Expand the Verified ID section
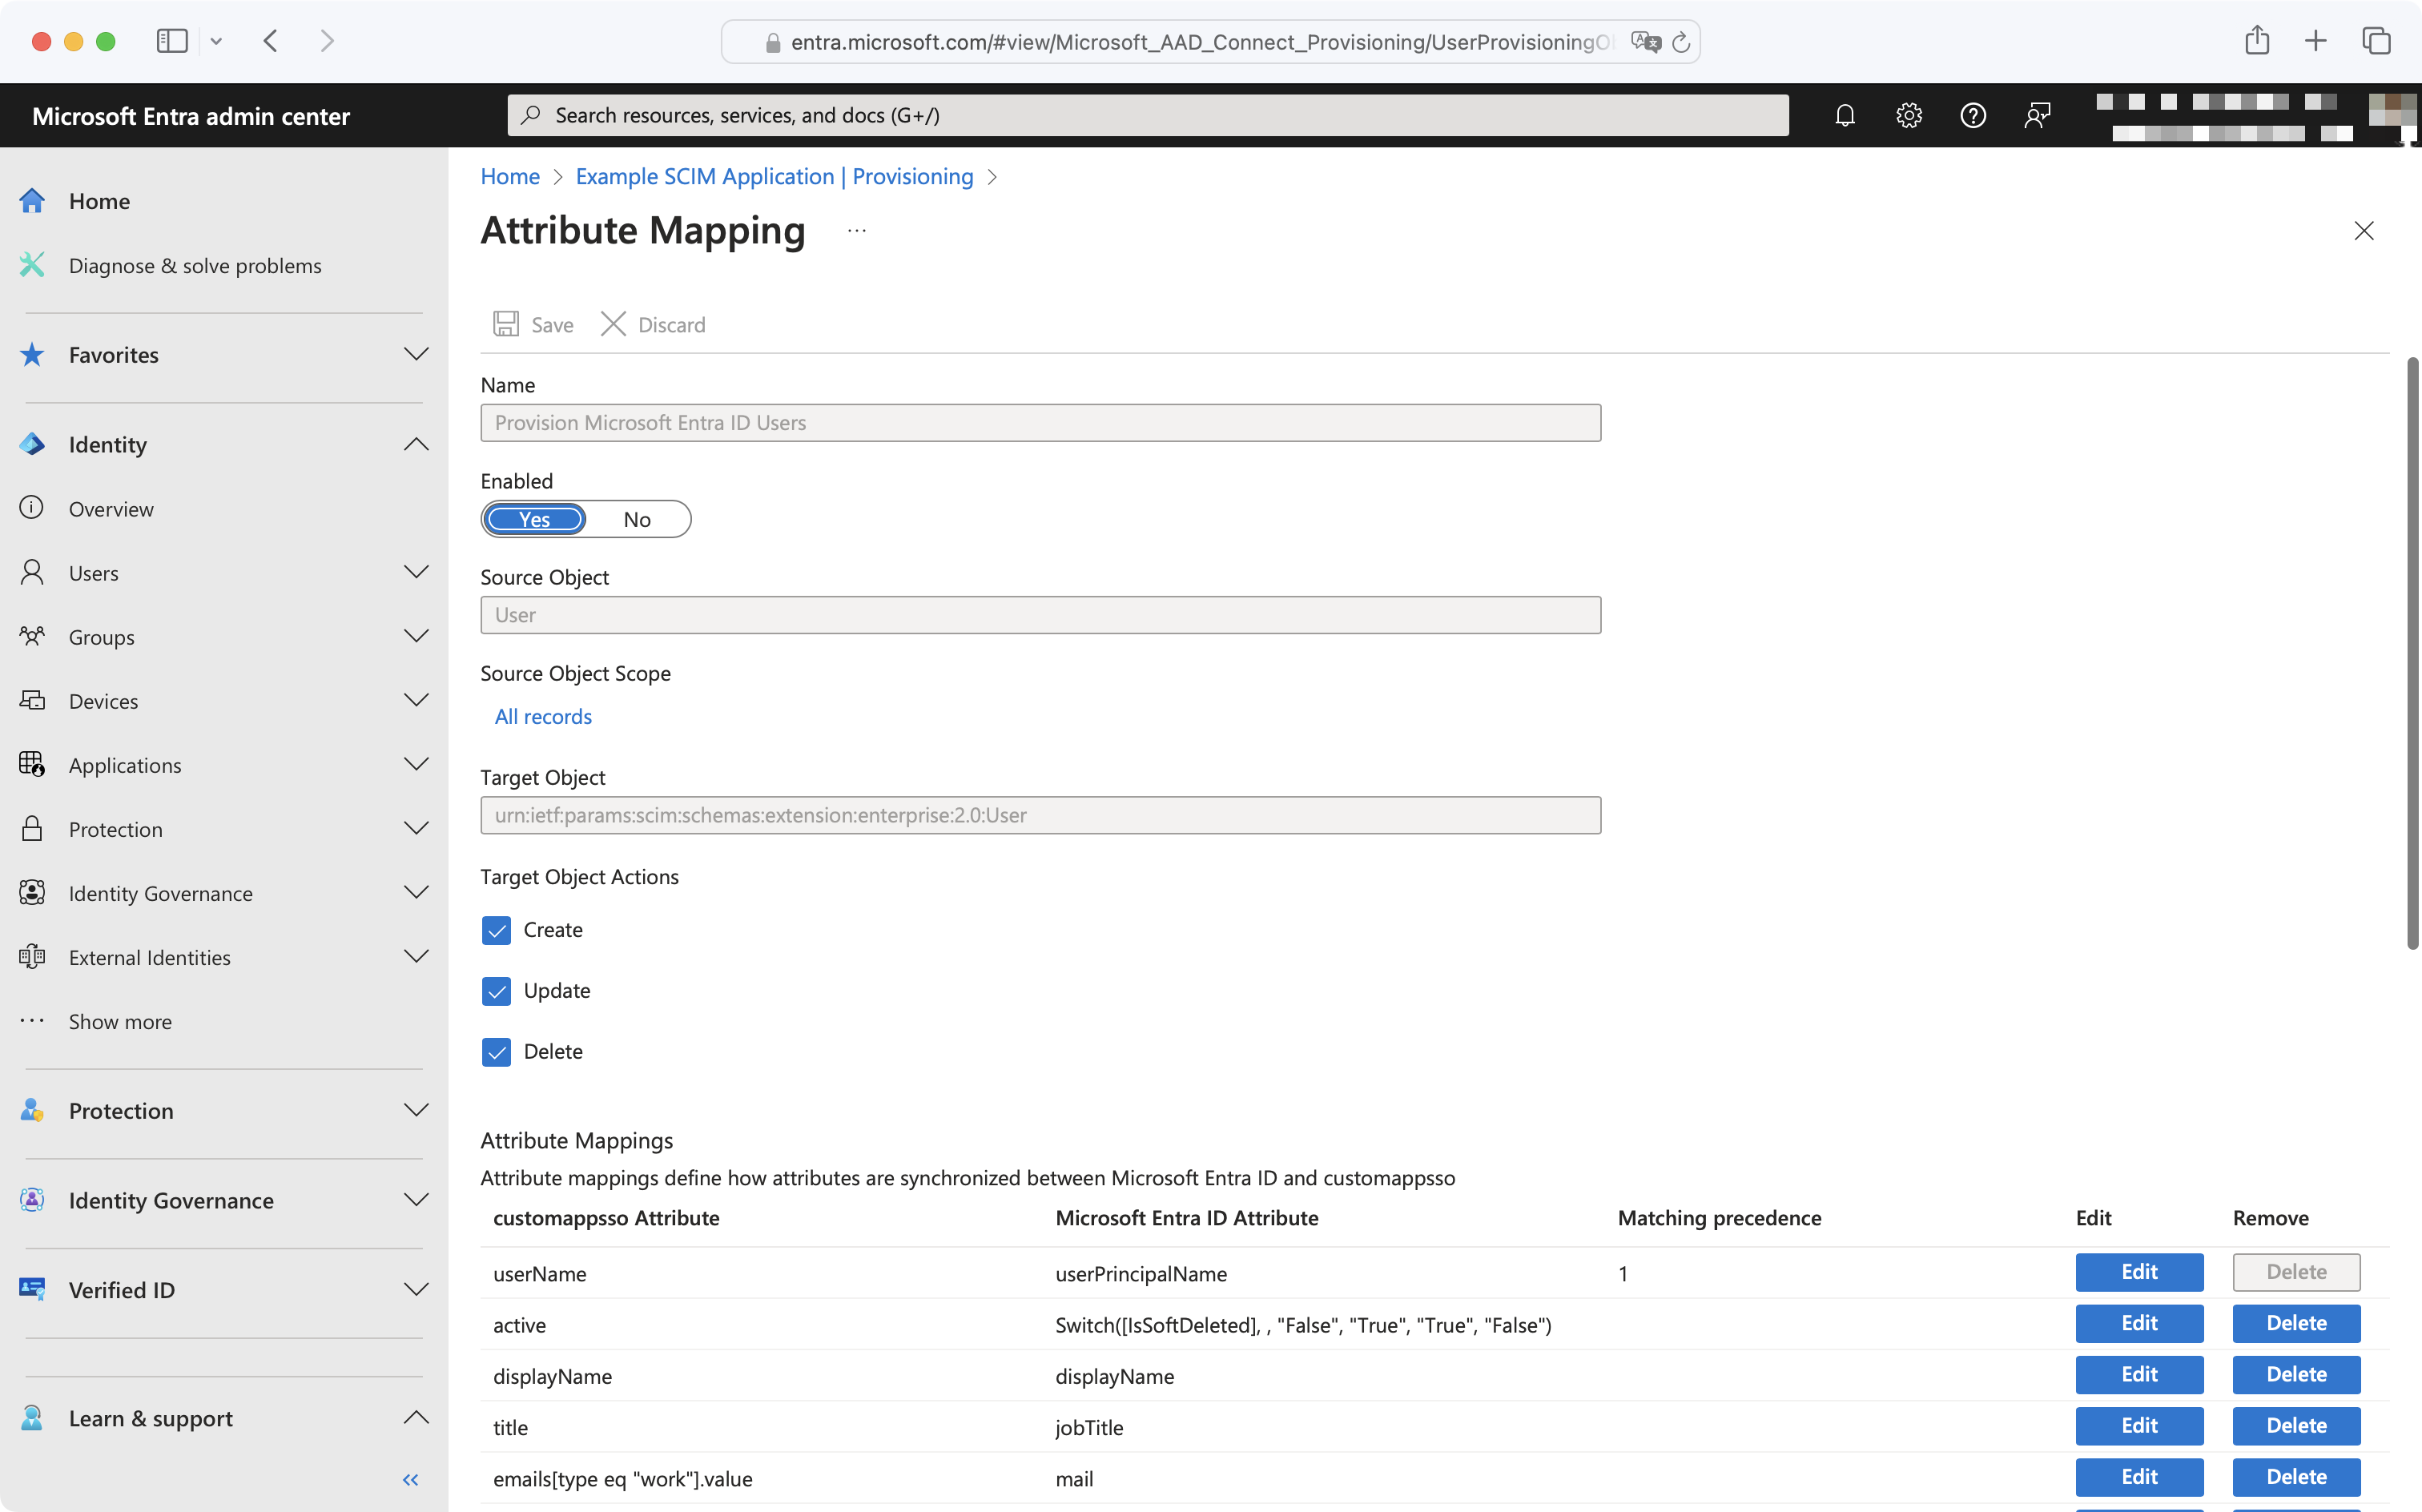Image resolution: width=2422 pixels, height=1512 pixels. 416,1289
